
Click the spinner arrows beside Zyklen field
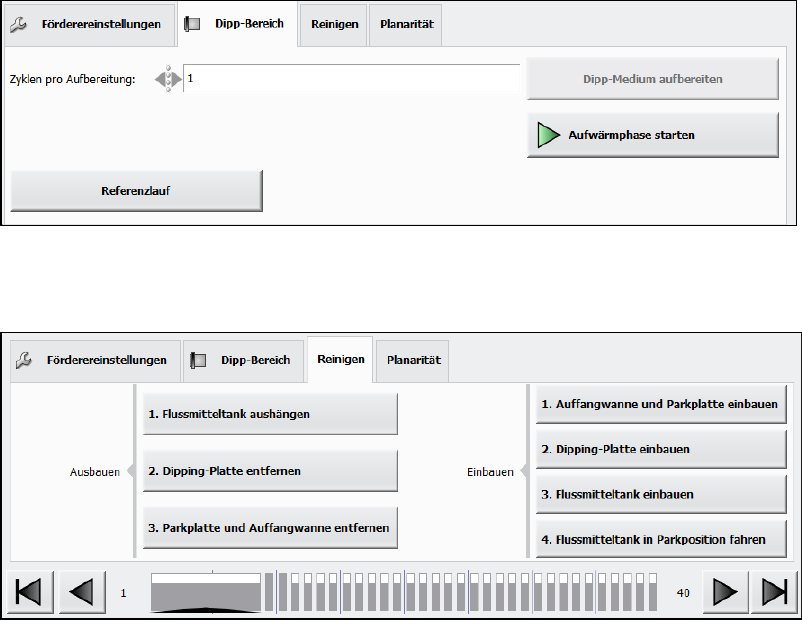[169, 79]
